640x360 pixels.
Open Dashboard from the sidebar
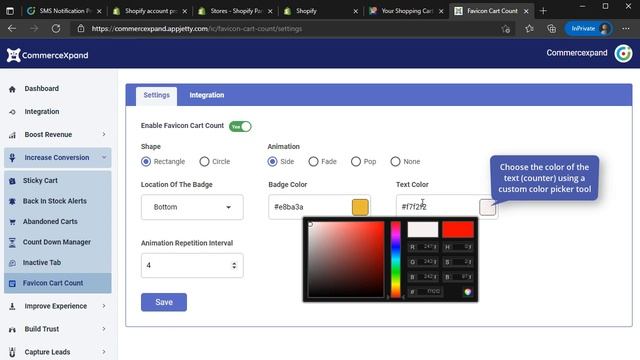pyautogui.click(x=41, y=89)
